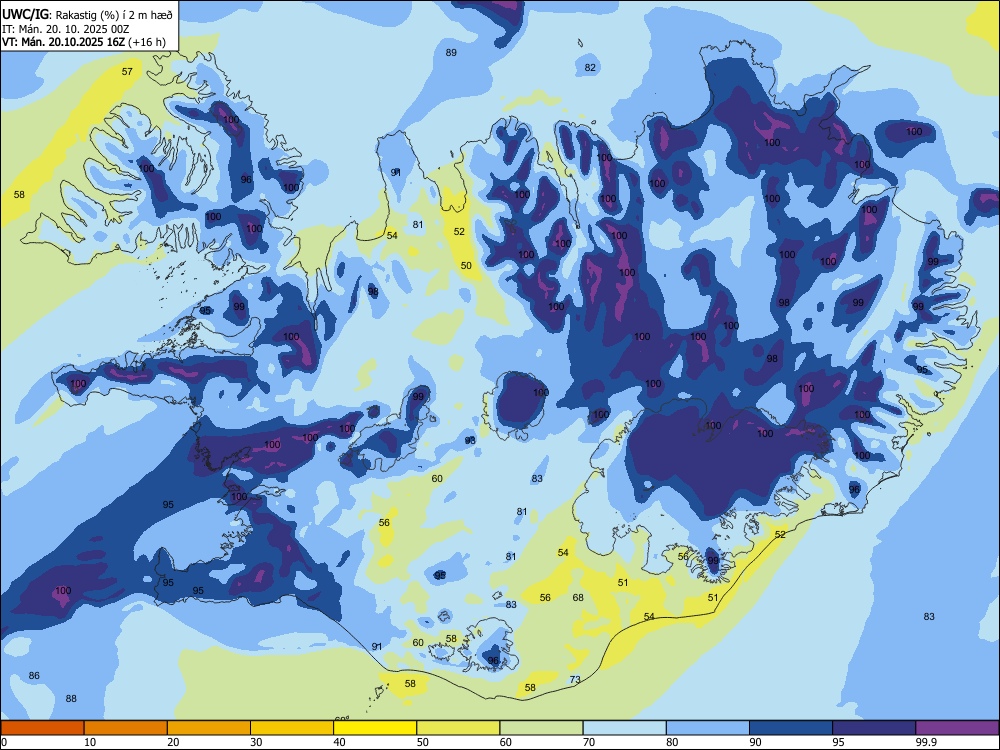Select the bright yellow 40–50 legend segment

[375, 728]
